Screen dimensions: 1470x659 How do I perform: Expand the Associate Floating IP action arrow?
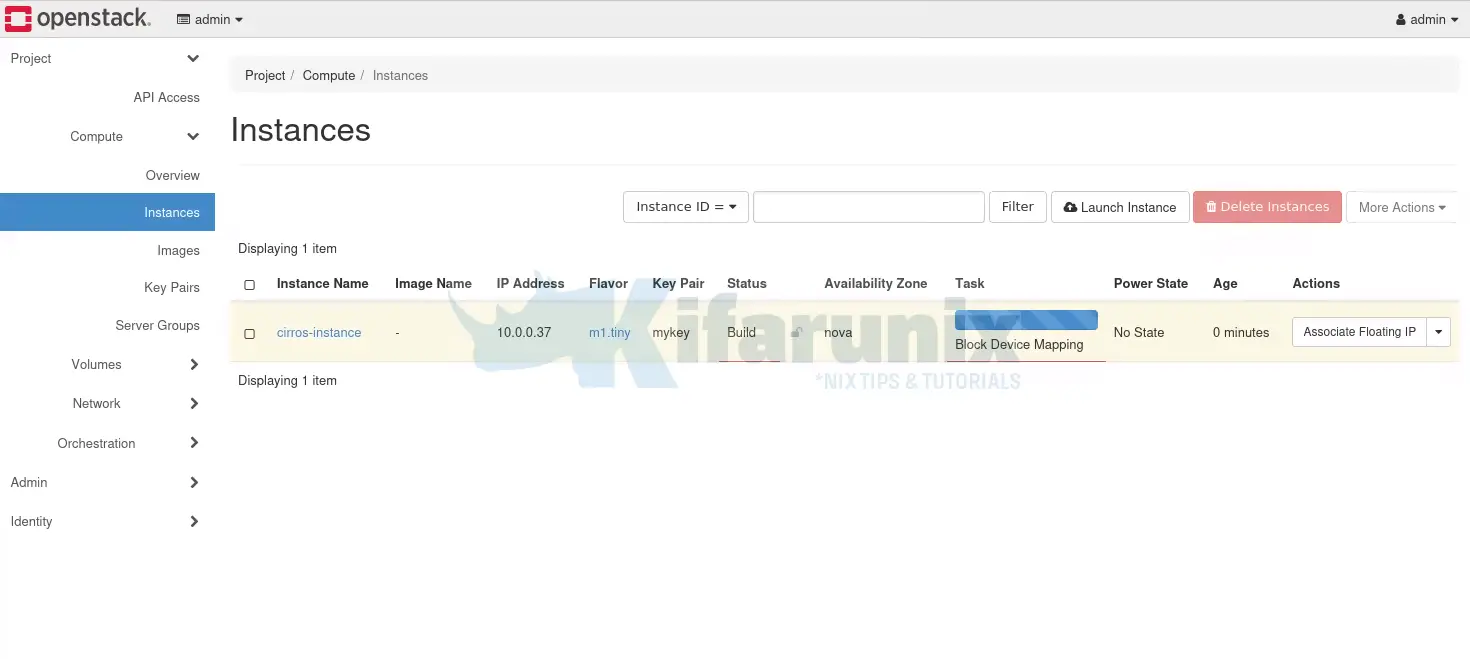[1438, 331]
